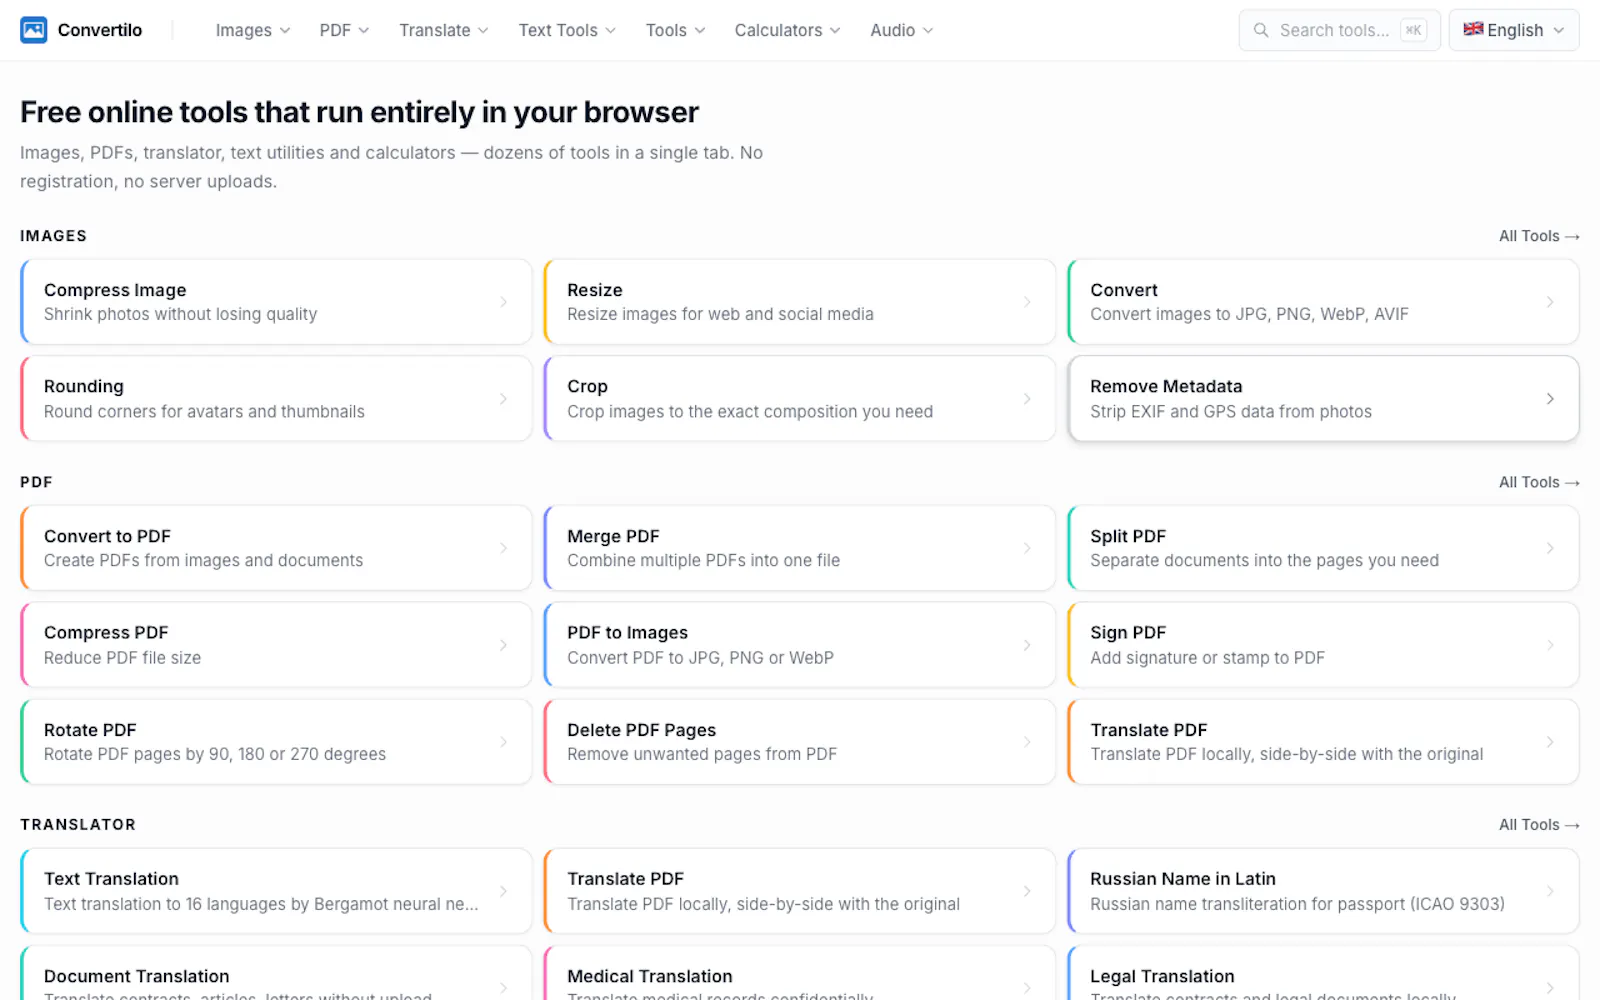
Task: Click the arrow on Split PDF card
Action: (x=1550, y=548)
